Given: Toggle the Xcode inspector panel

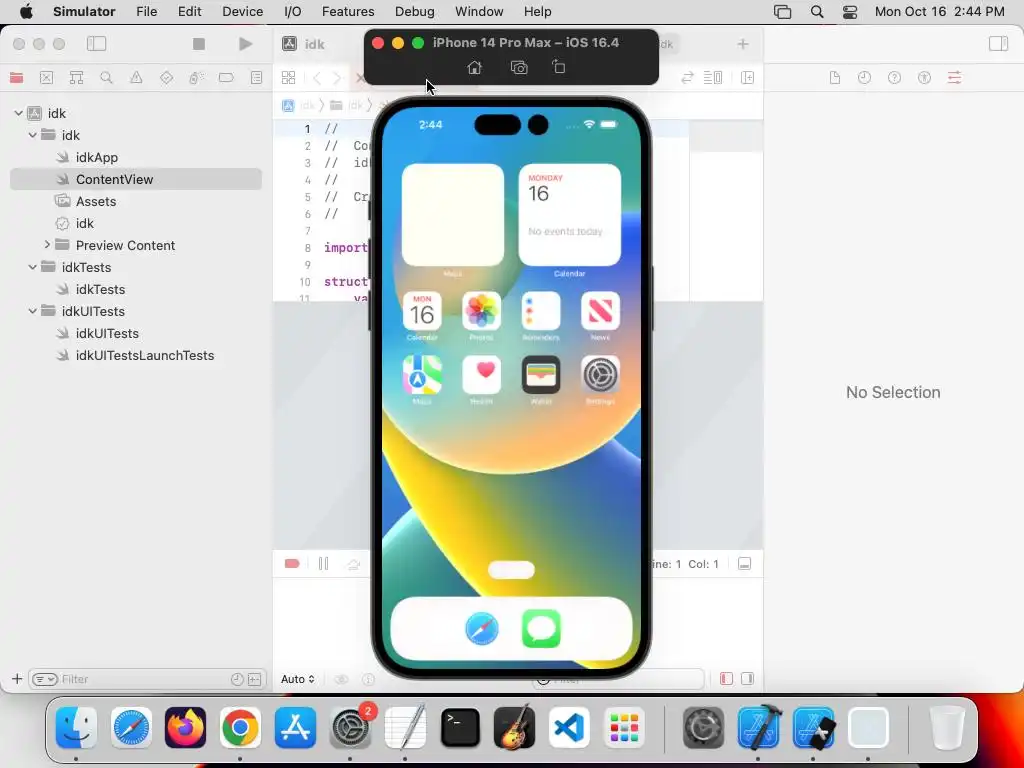Looking at the screenshot, I should (999, 44).
